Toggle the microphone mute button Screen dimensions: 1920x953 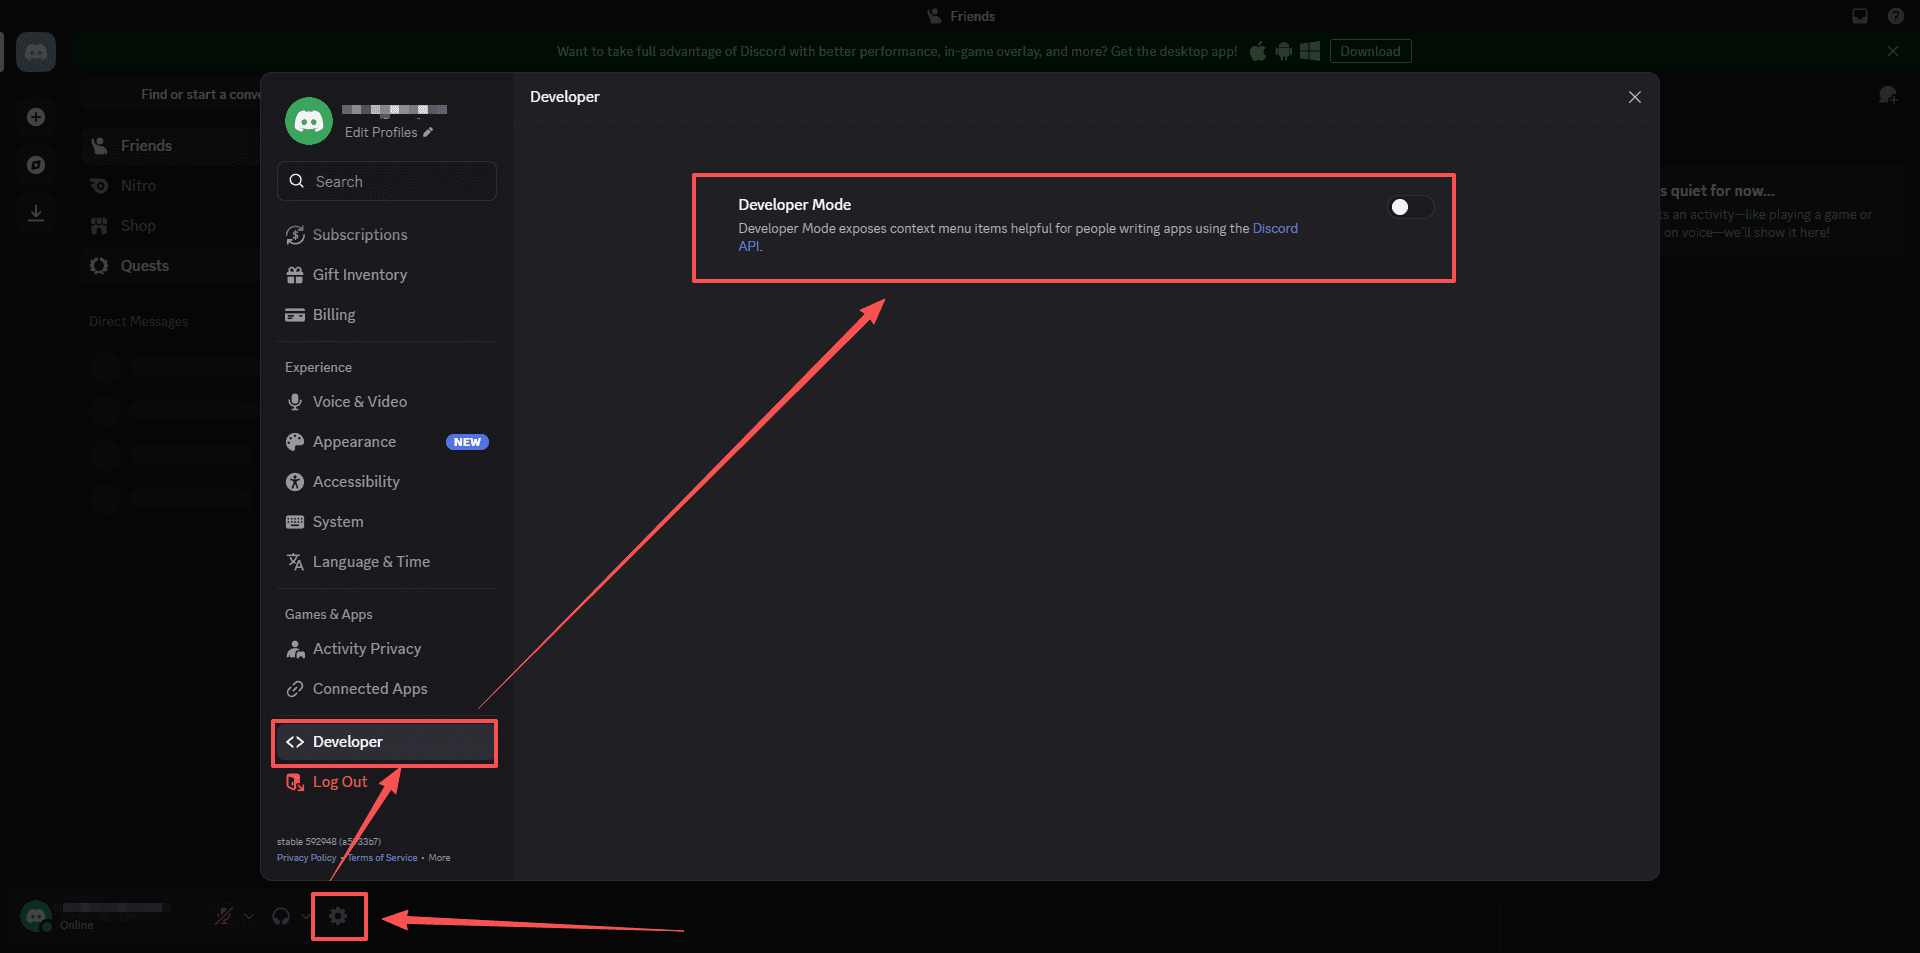coord(224,916)
